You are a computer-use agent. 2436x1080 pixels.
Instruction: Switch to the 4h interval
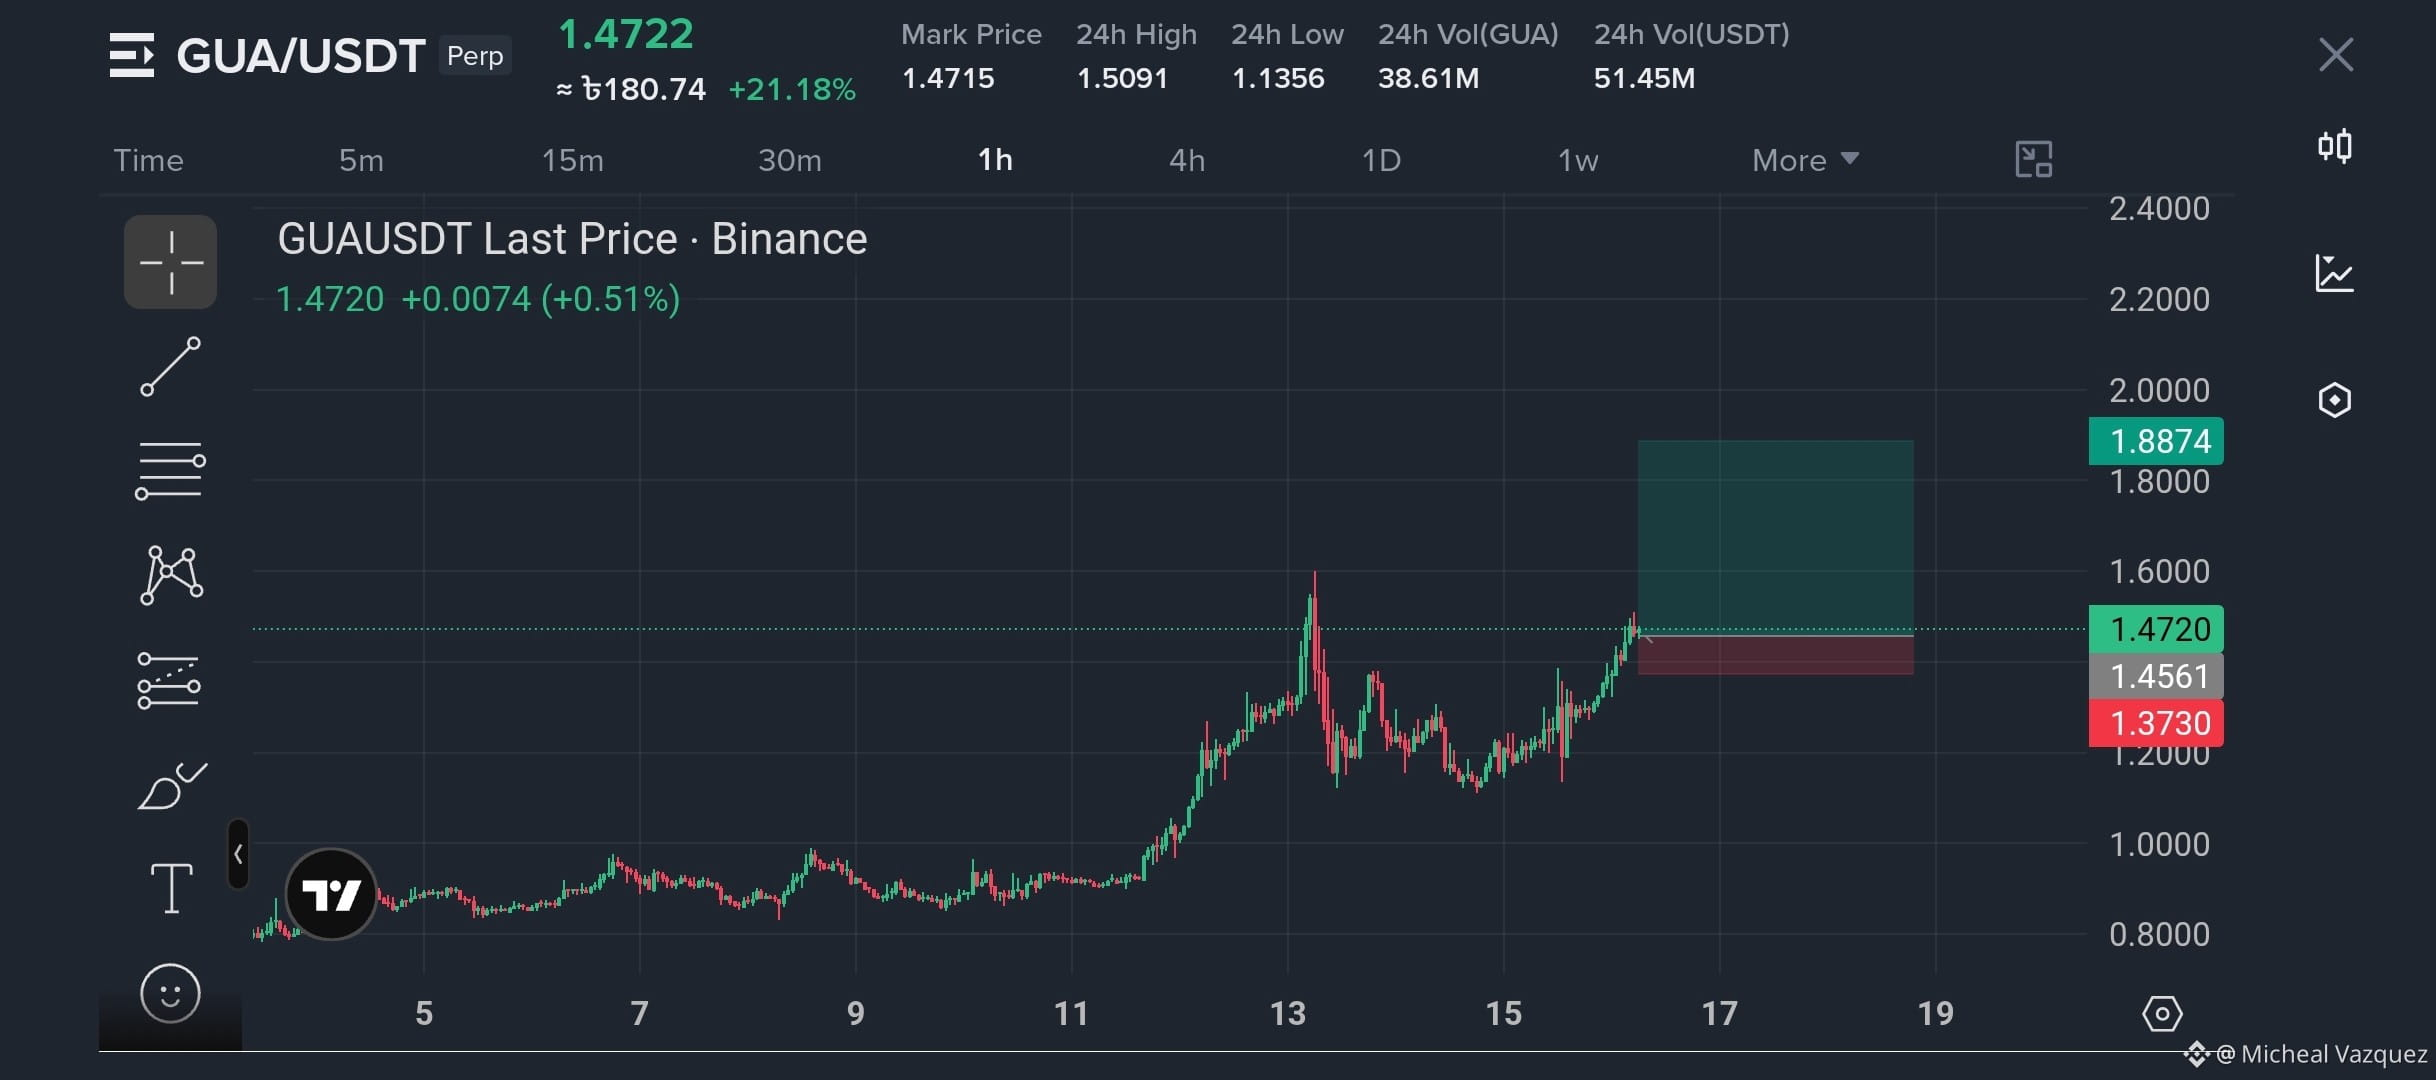[1187, 160]
